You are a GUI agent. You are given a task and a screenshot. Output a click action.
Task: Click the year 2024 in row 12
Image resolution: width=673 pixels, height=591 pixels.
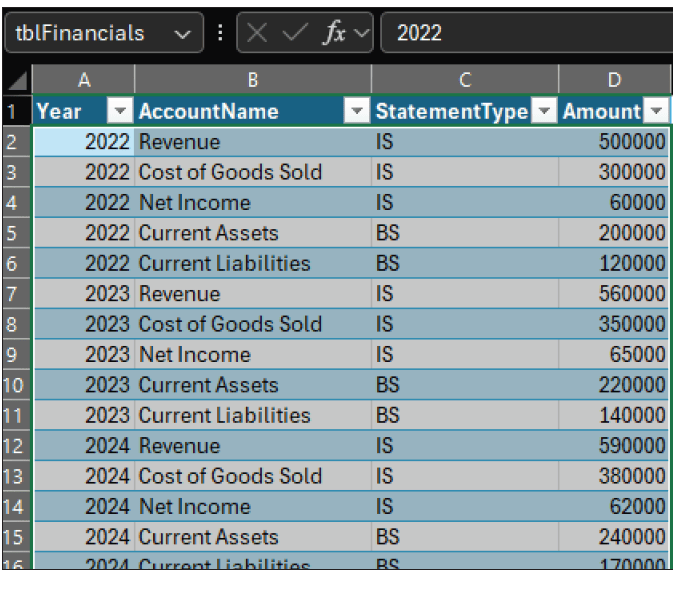84,446
